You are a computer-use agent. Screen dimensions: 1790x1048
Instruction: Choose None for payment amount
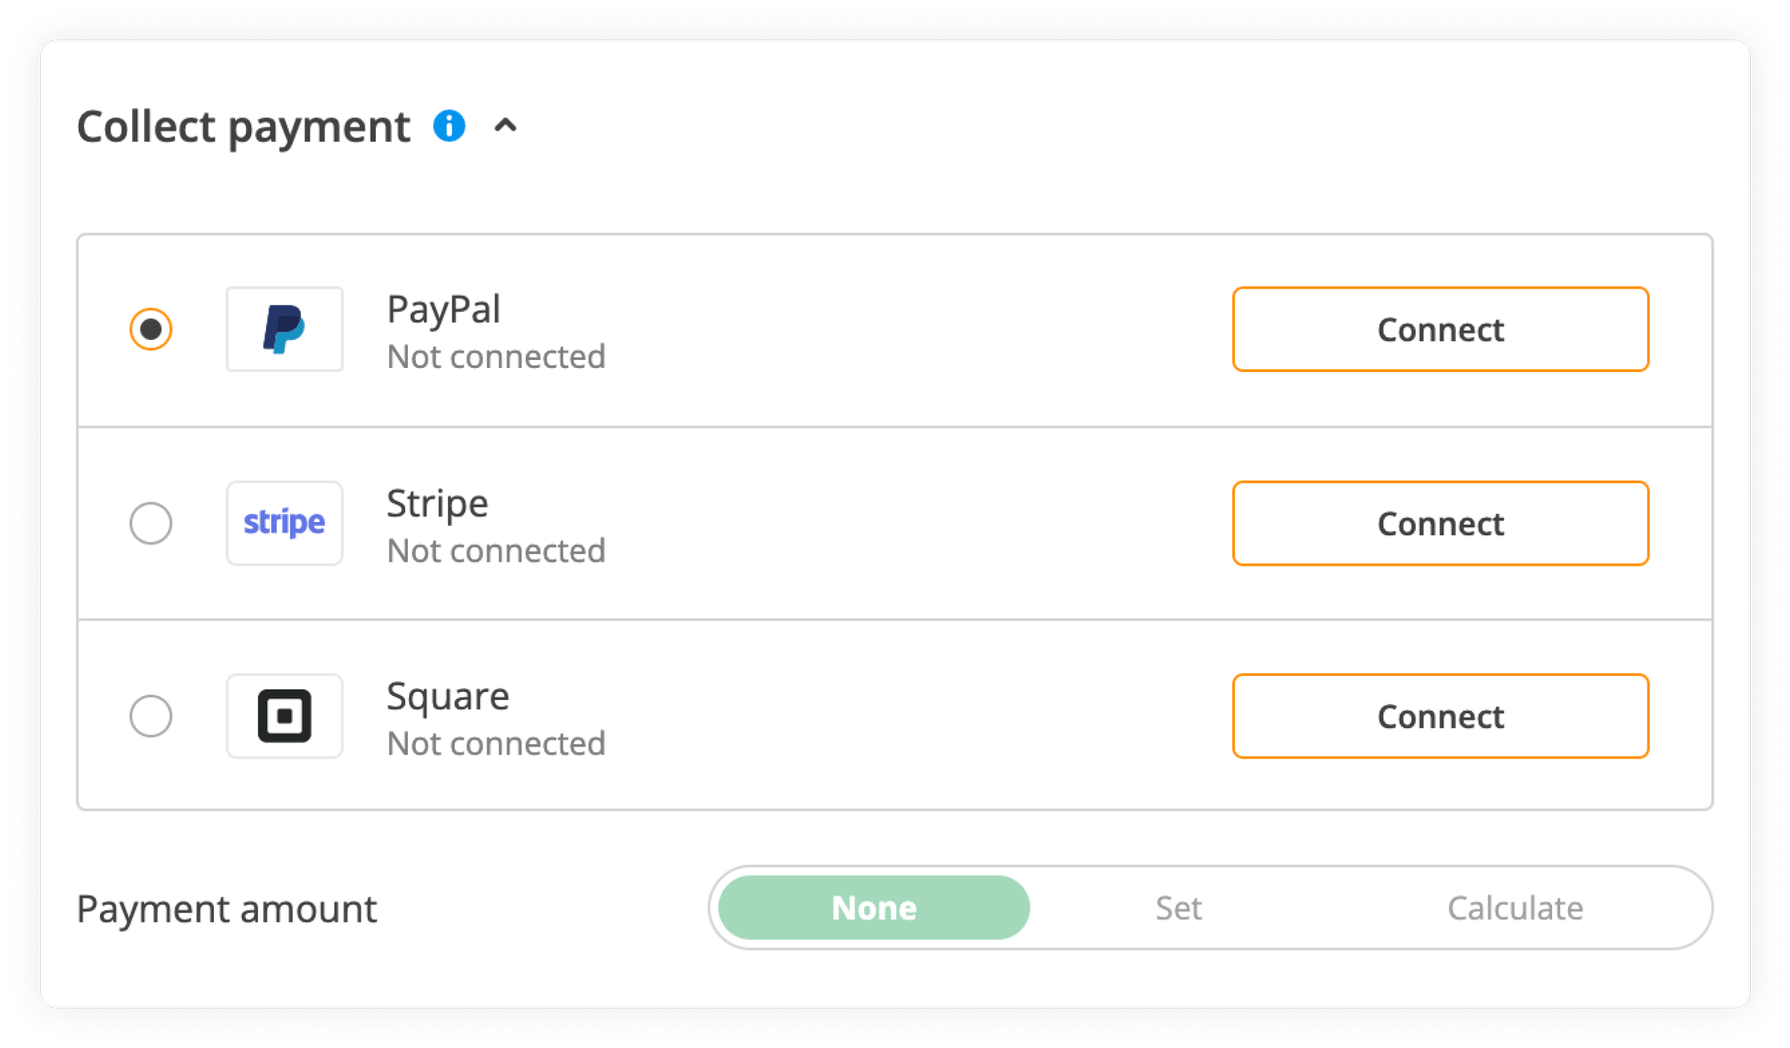tap(873, 908)
